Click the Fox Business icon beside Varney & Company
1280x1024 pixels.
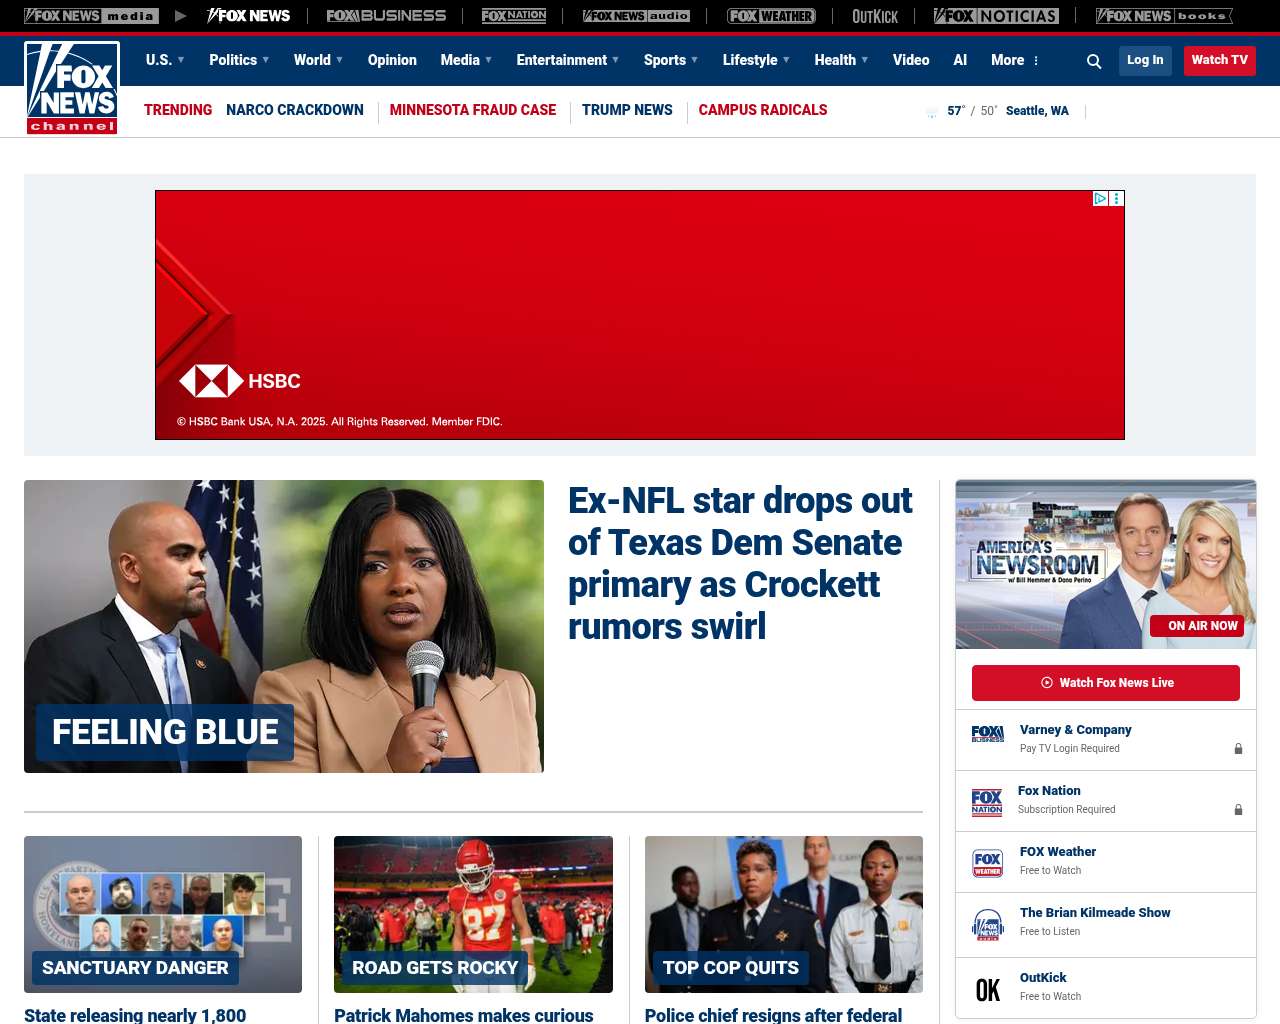coord(988,734)
